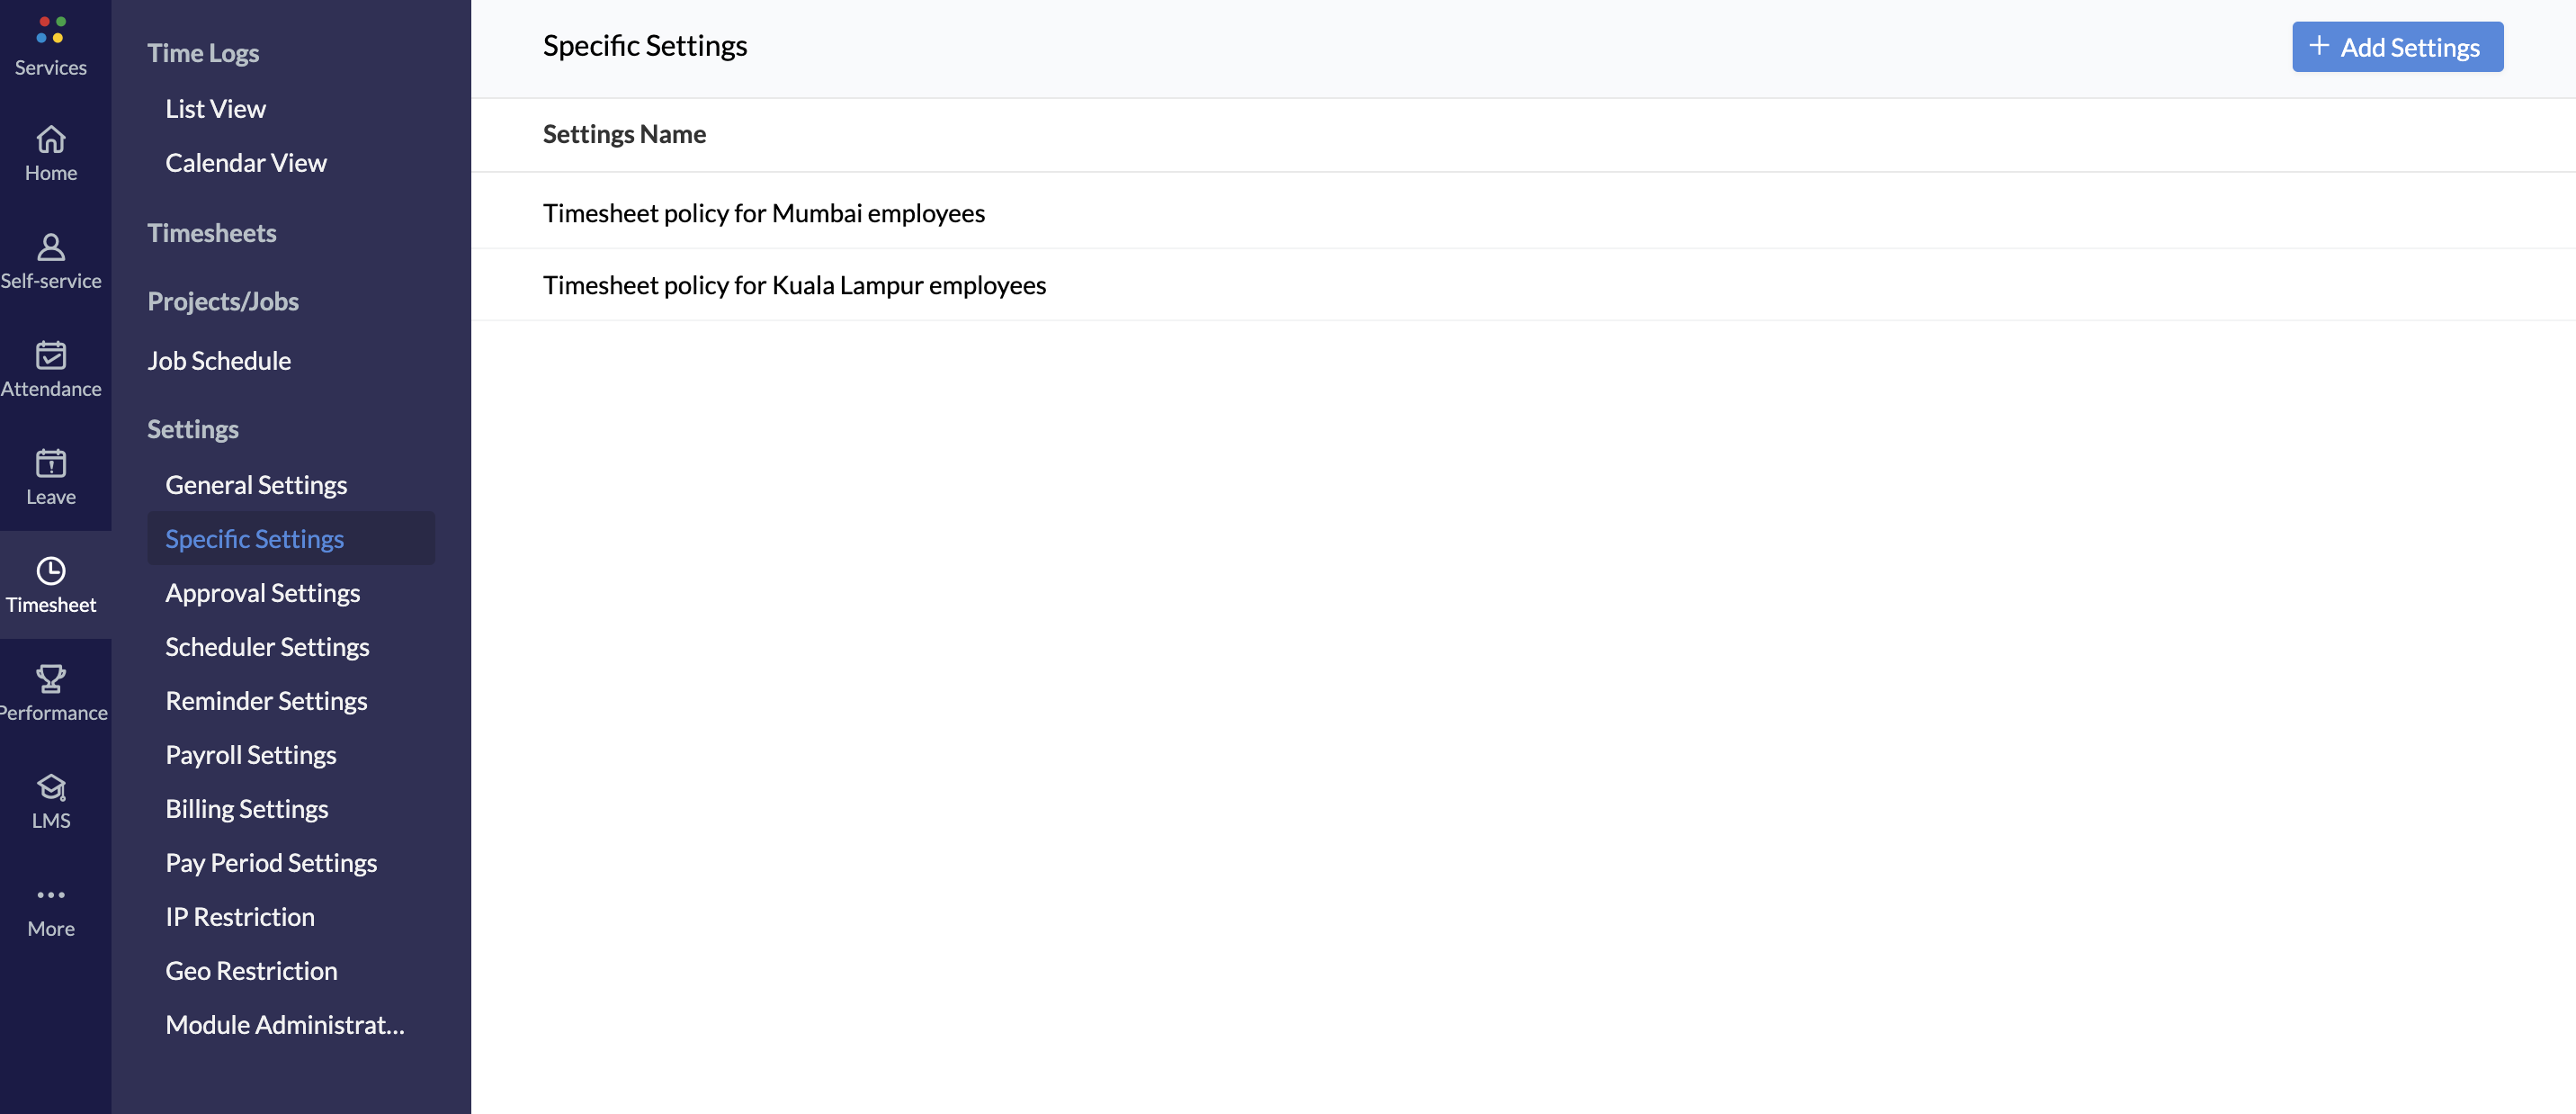
Task: Open Approval Settings menu item
Action: 262,593
